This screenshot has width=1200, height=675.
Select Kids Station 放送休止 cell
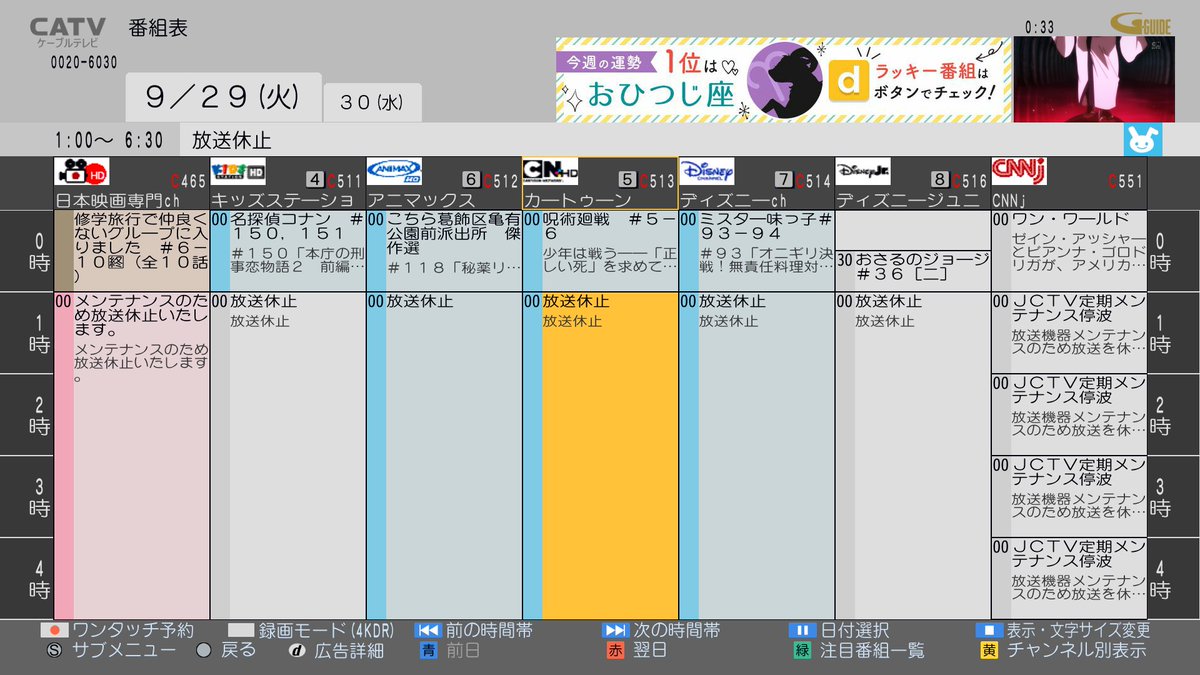(288, 455)
